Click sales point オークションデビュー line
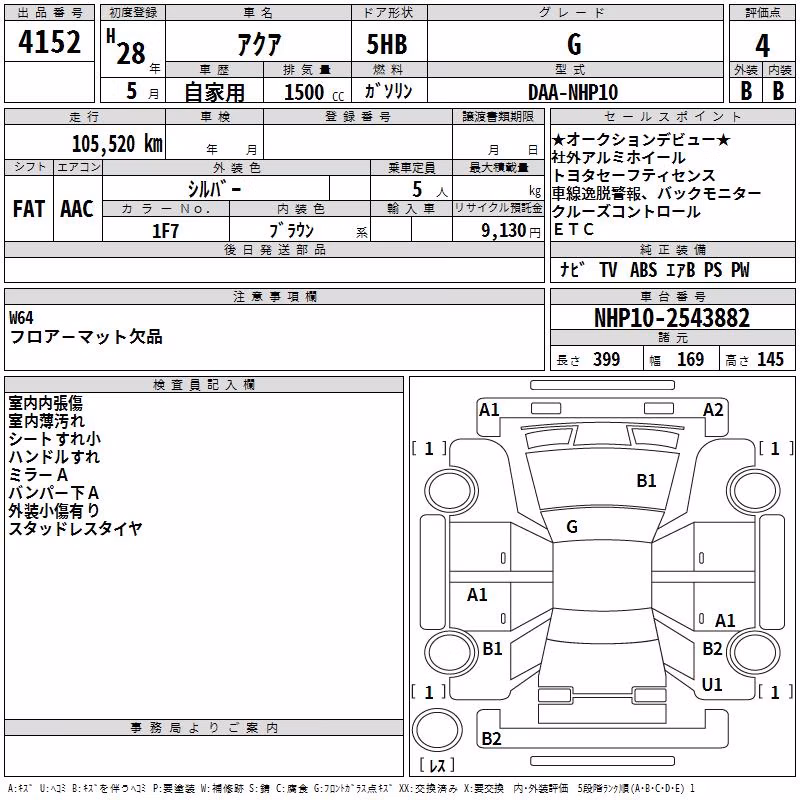This screenshot has height=800, width=800. [x=641, y=139]
